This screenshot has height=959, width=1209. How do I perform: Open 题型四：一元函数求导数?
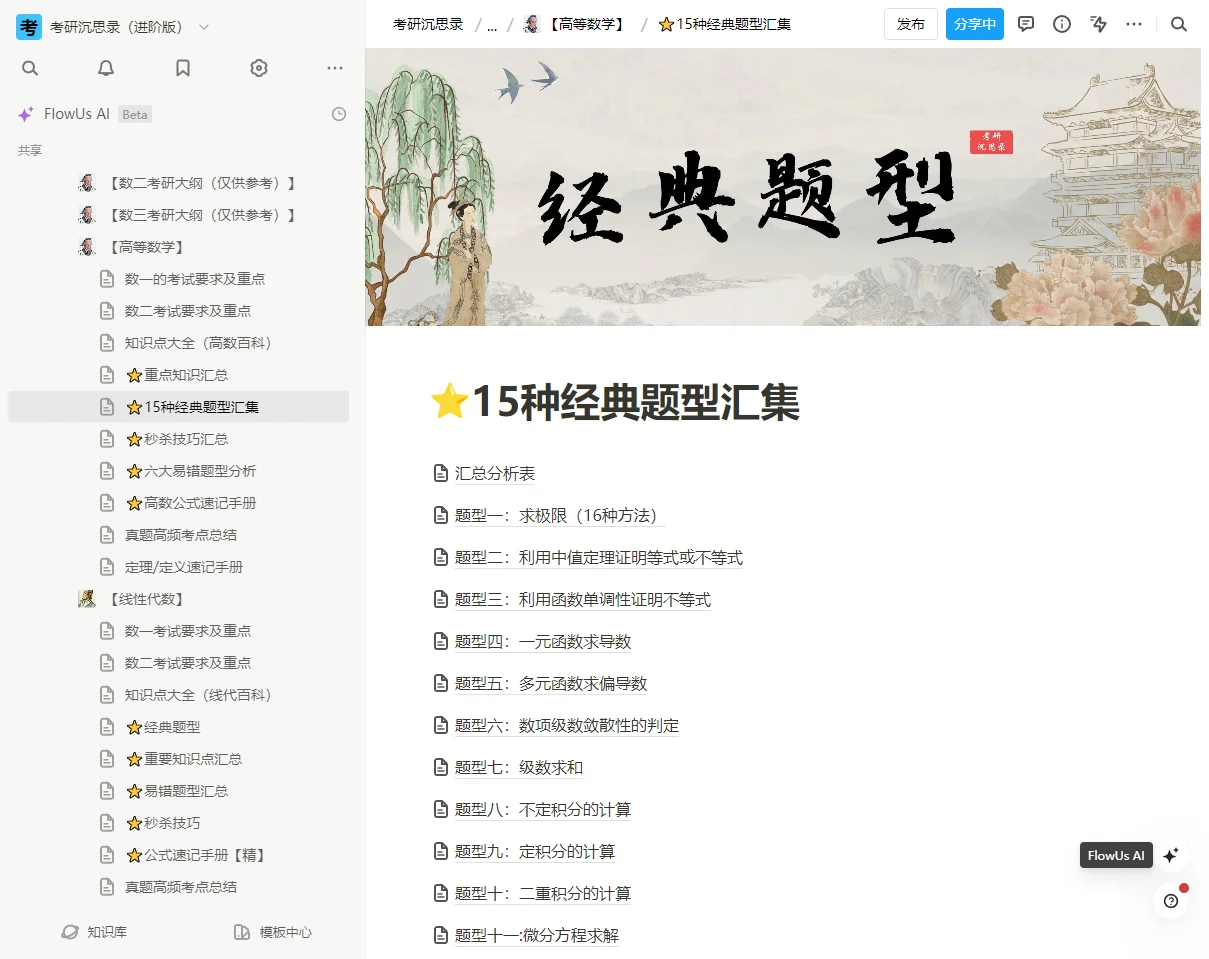point(543,641)
